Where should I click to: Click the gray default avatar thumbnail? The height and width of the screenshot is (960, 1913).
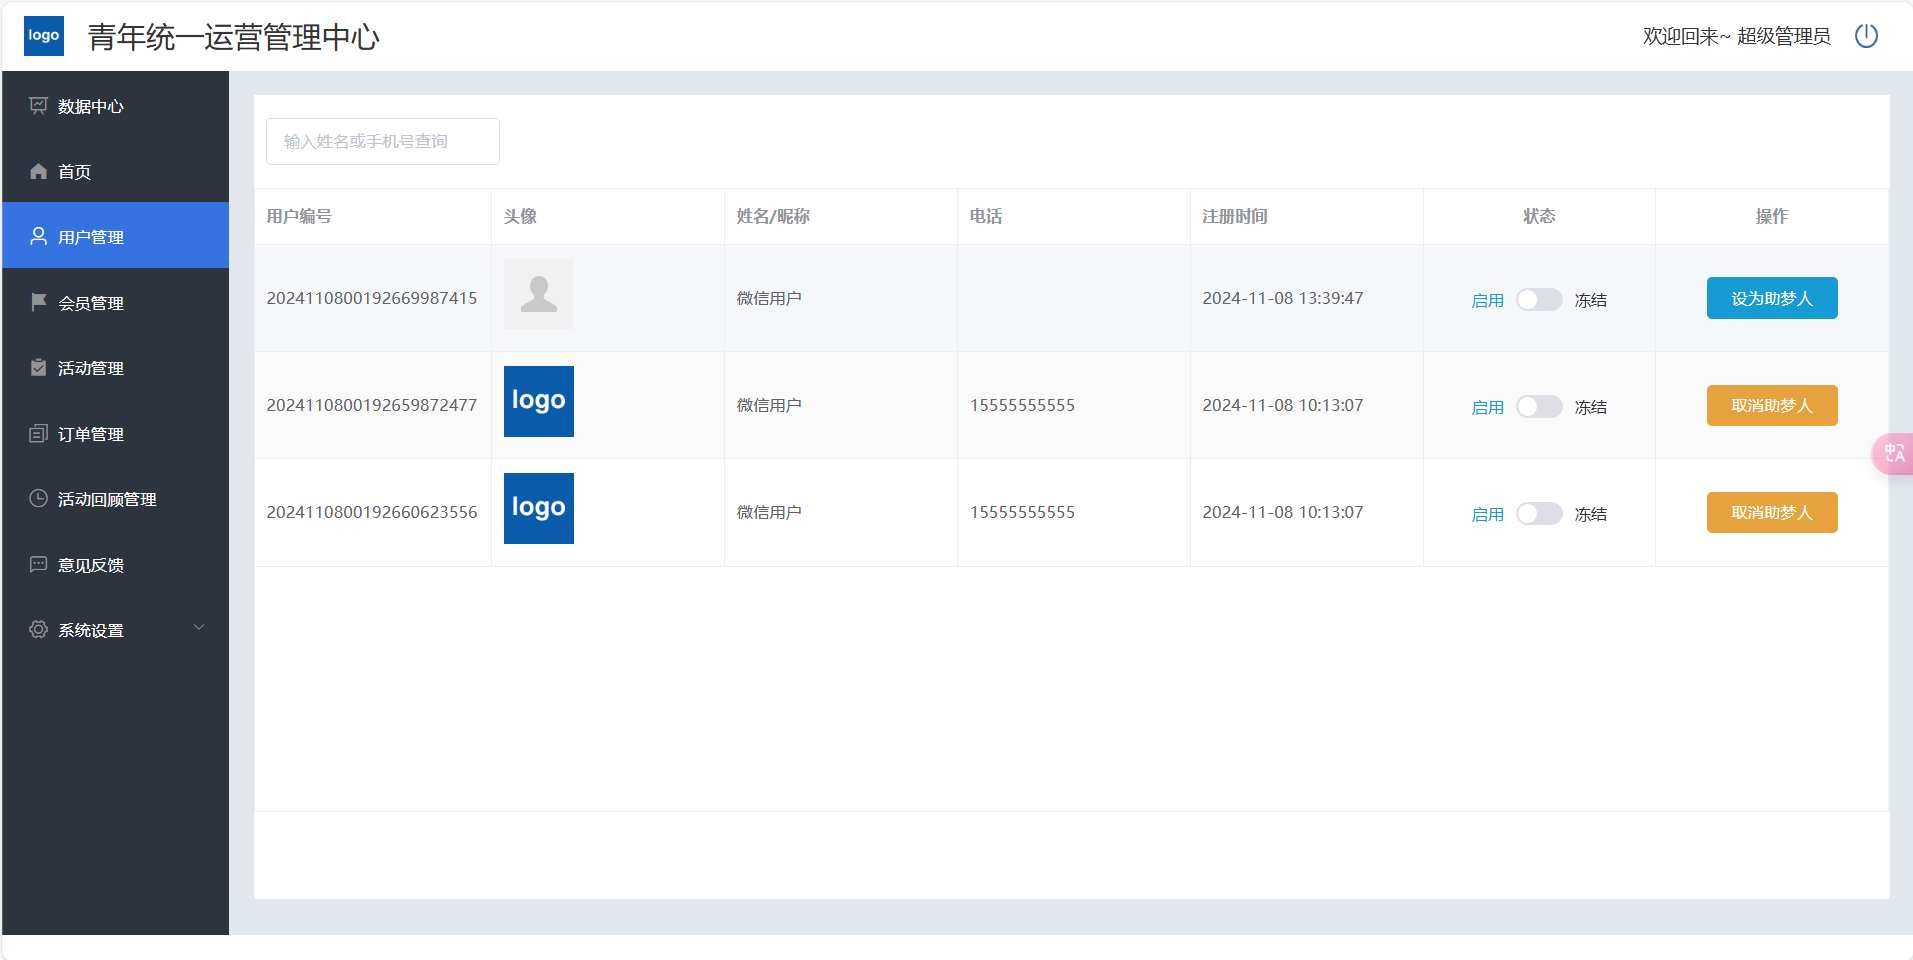pyautogui.click(x=539, y=294)
